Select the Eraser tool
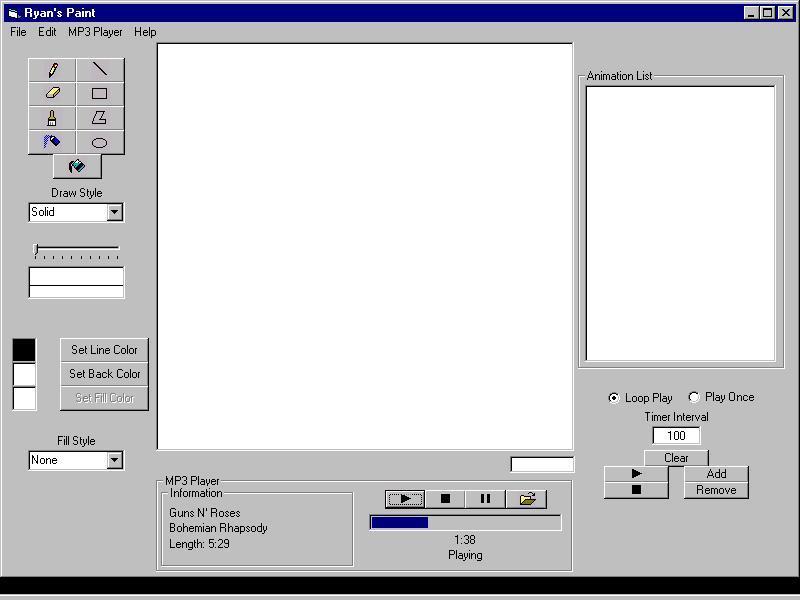800x600 pixels. pyautogui.click(x=52, y=93)
